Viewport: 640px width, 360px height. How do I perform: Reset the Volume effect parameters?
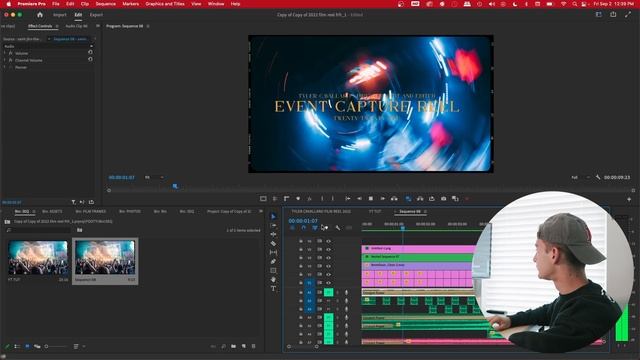[x=90, y=52]
